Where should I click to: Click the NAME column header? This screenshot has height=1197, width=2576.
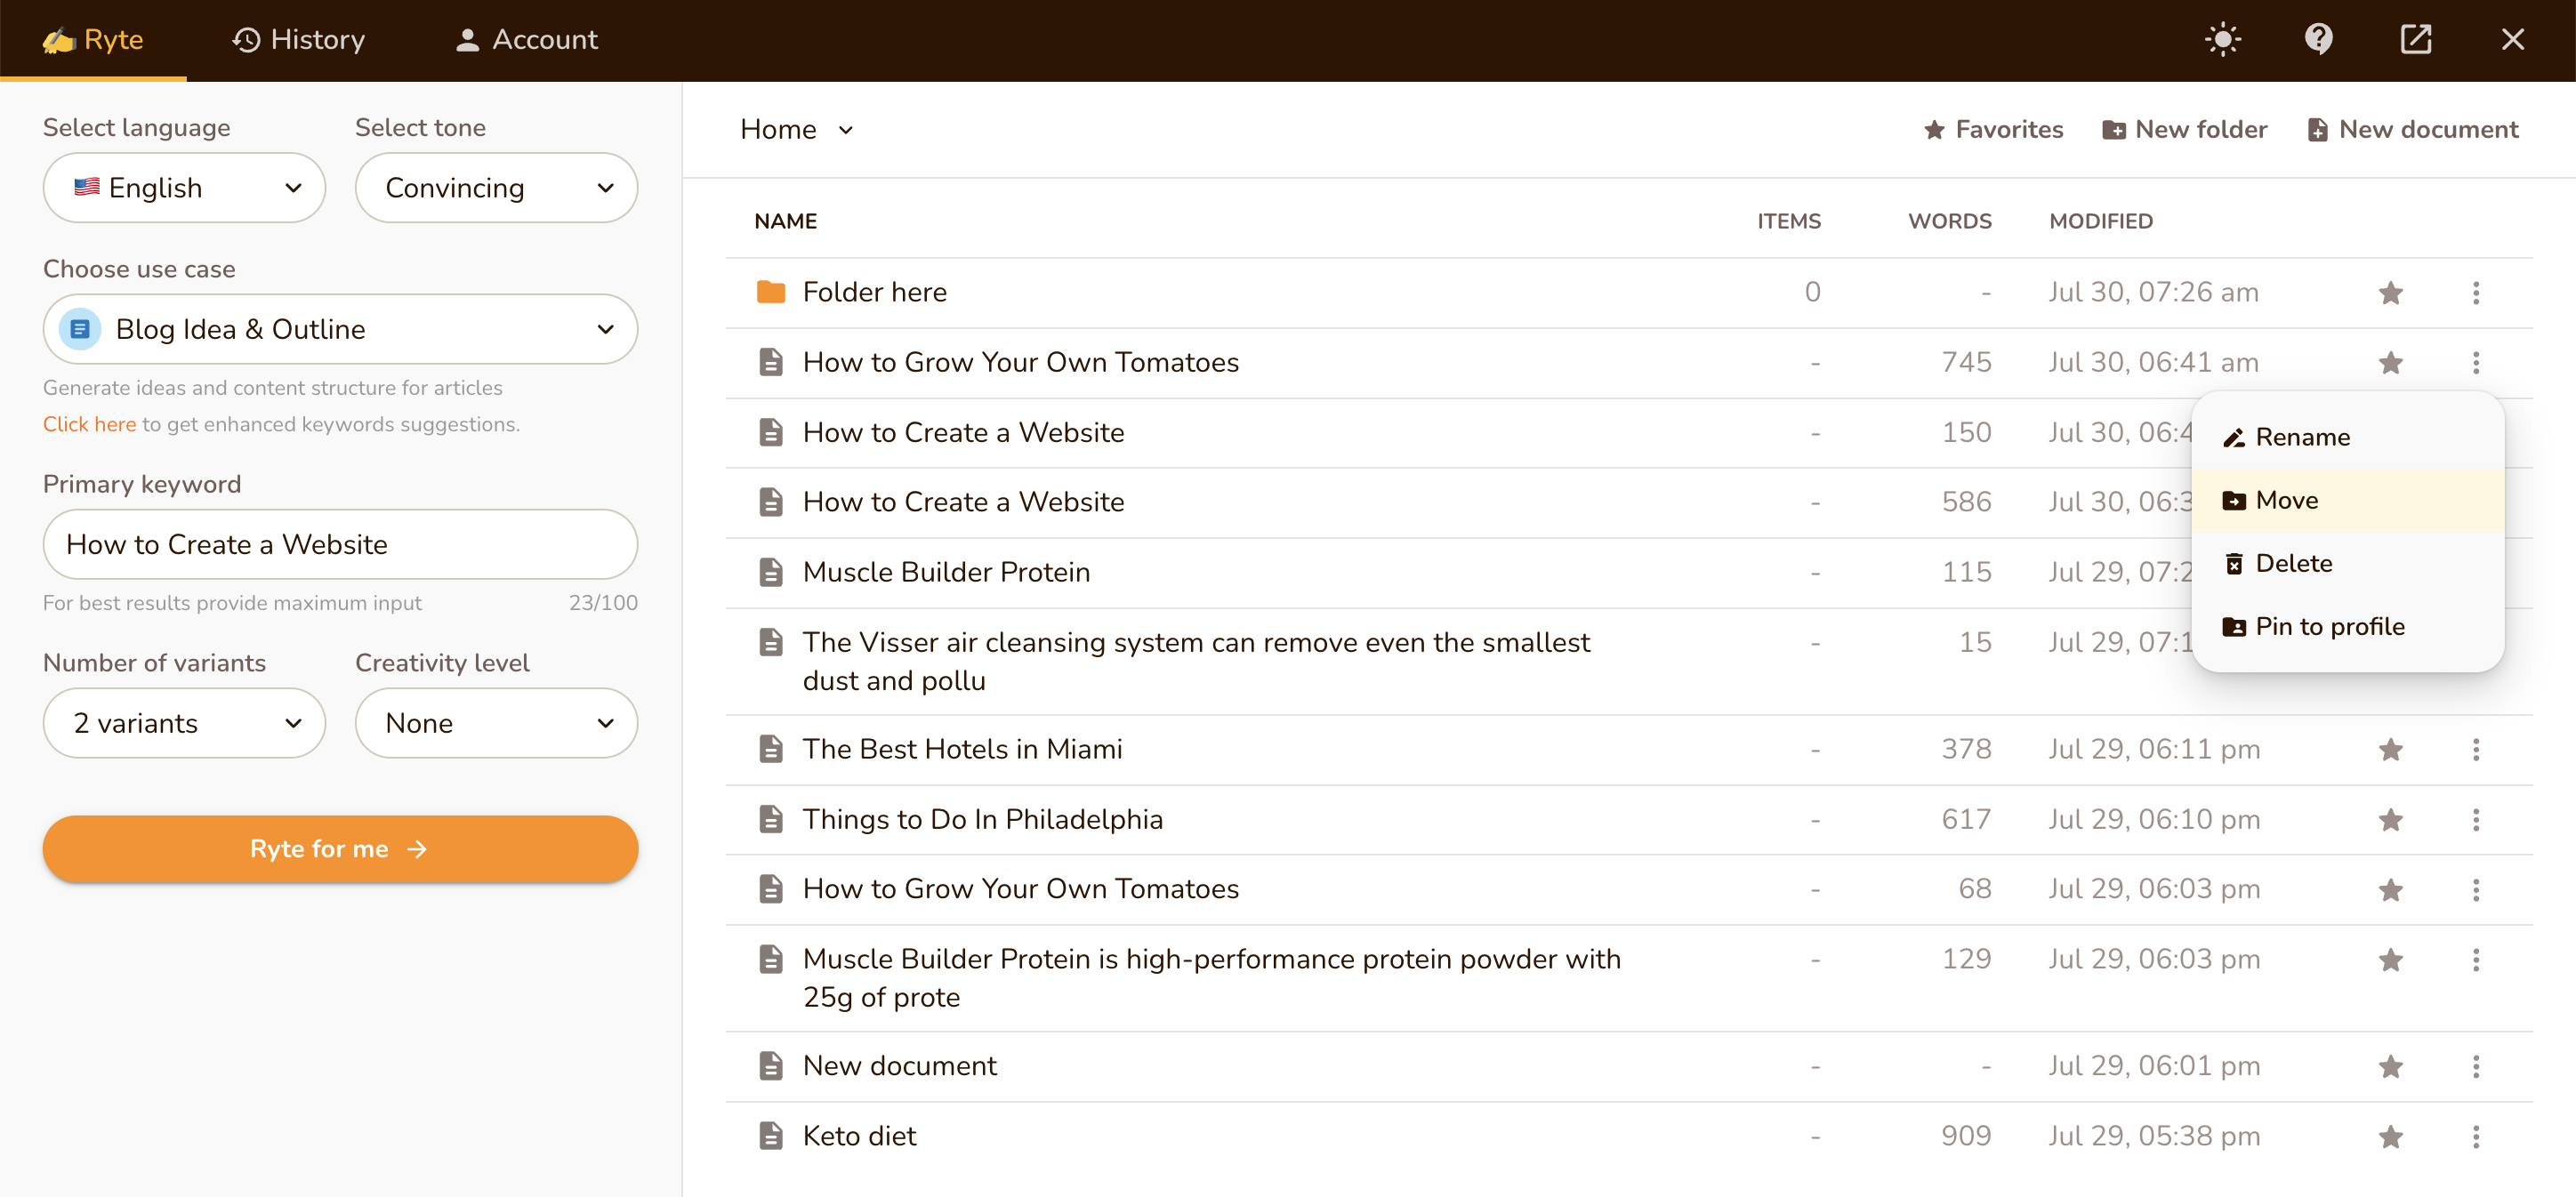(x=785, y=221)
